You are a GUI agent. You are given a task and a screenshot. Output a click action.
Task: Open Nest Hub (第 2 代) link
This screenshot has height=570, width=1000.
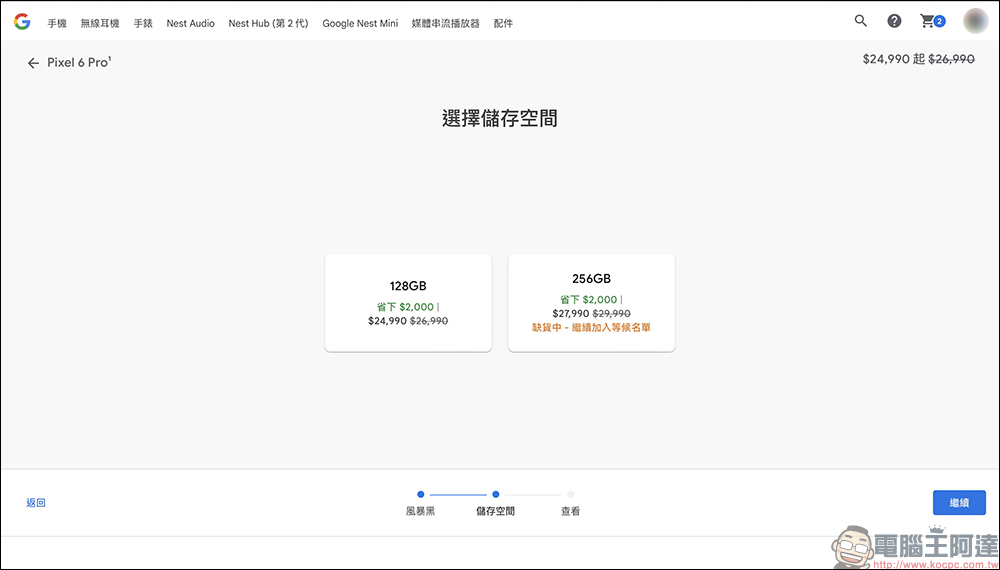pyautogui.click(x=268, y=23)
